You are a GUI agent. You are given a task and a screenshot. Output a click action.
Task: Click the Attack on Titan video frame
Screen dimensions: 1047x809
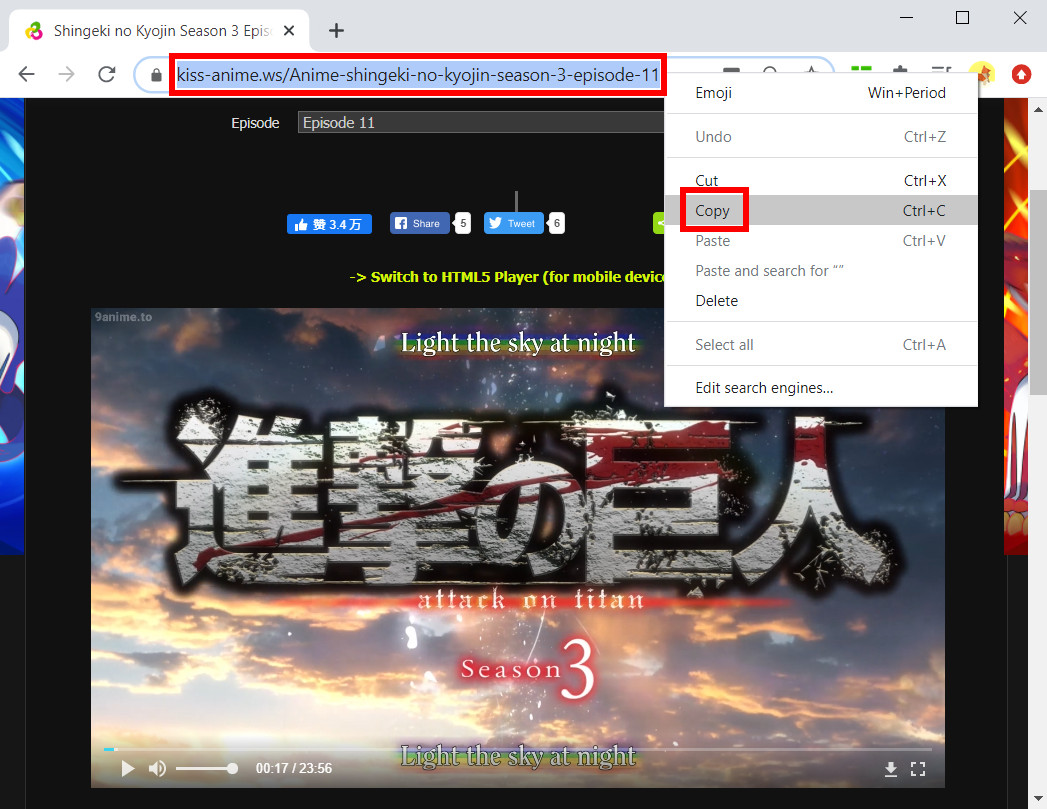(517, 547)
